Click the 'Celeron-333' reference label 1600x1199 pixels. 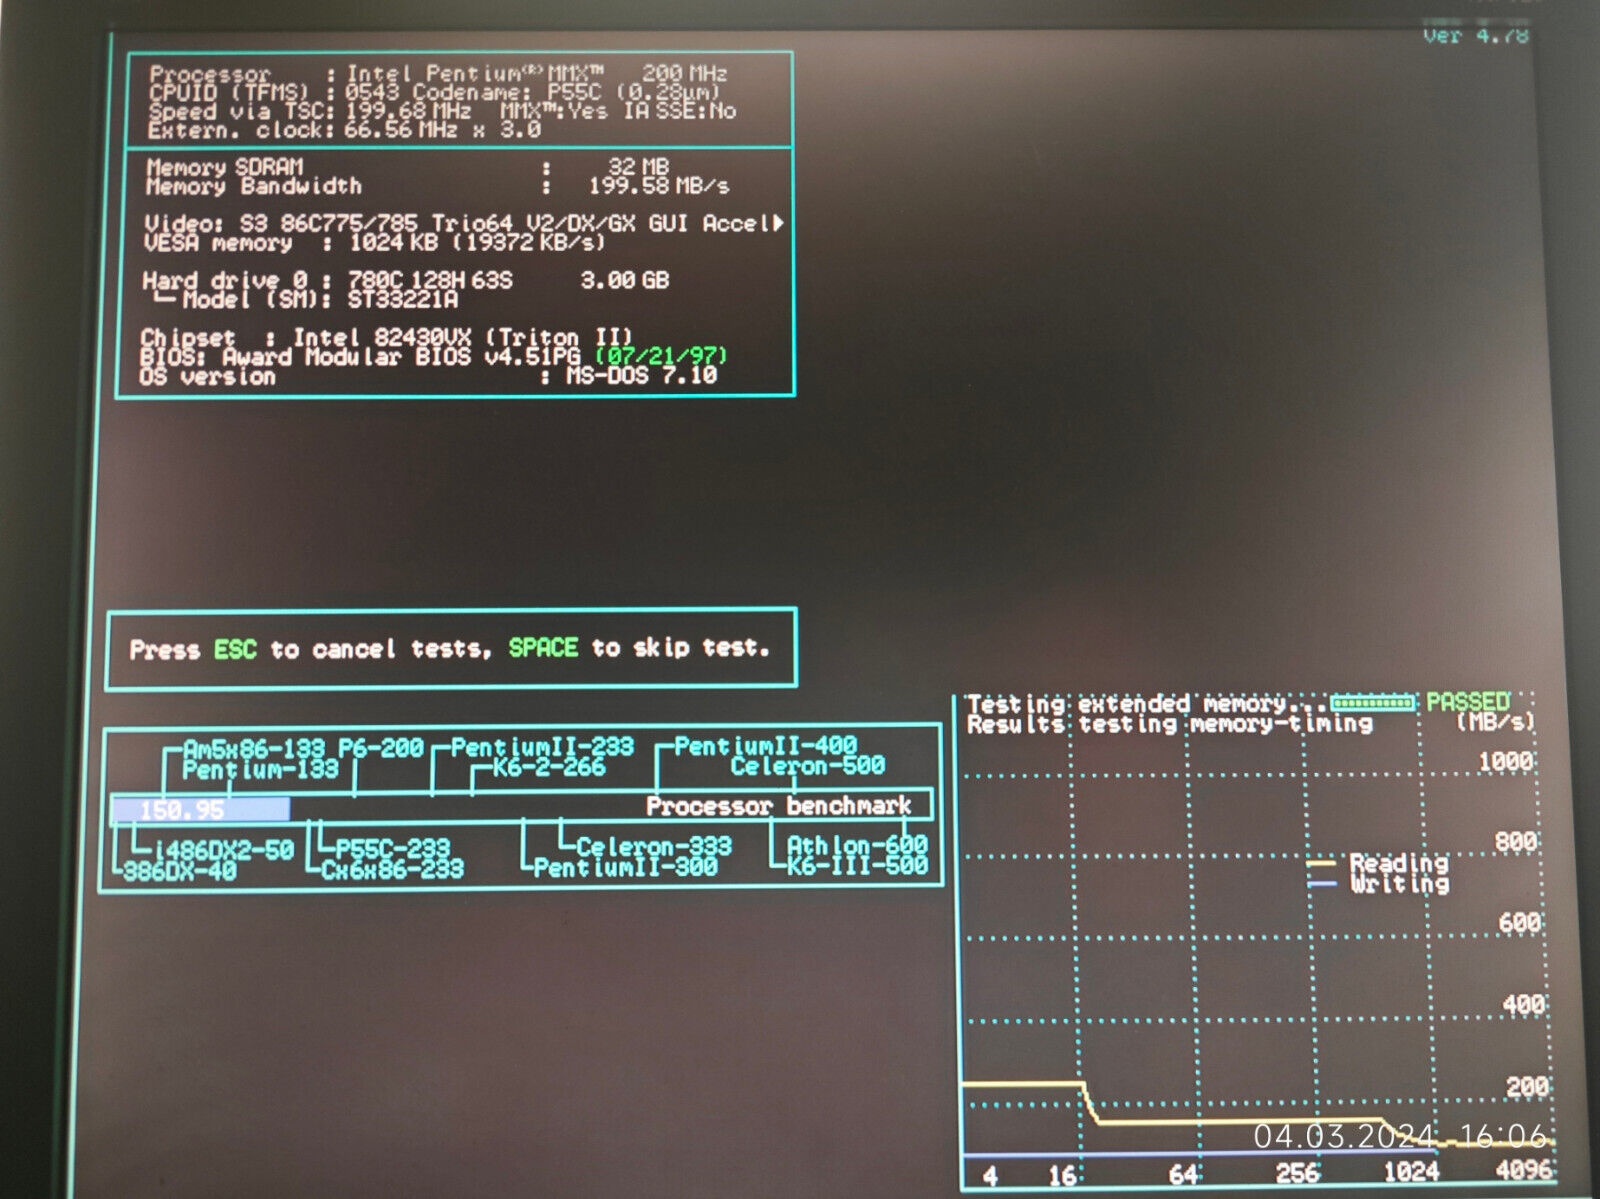654,847
